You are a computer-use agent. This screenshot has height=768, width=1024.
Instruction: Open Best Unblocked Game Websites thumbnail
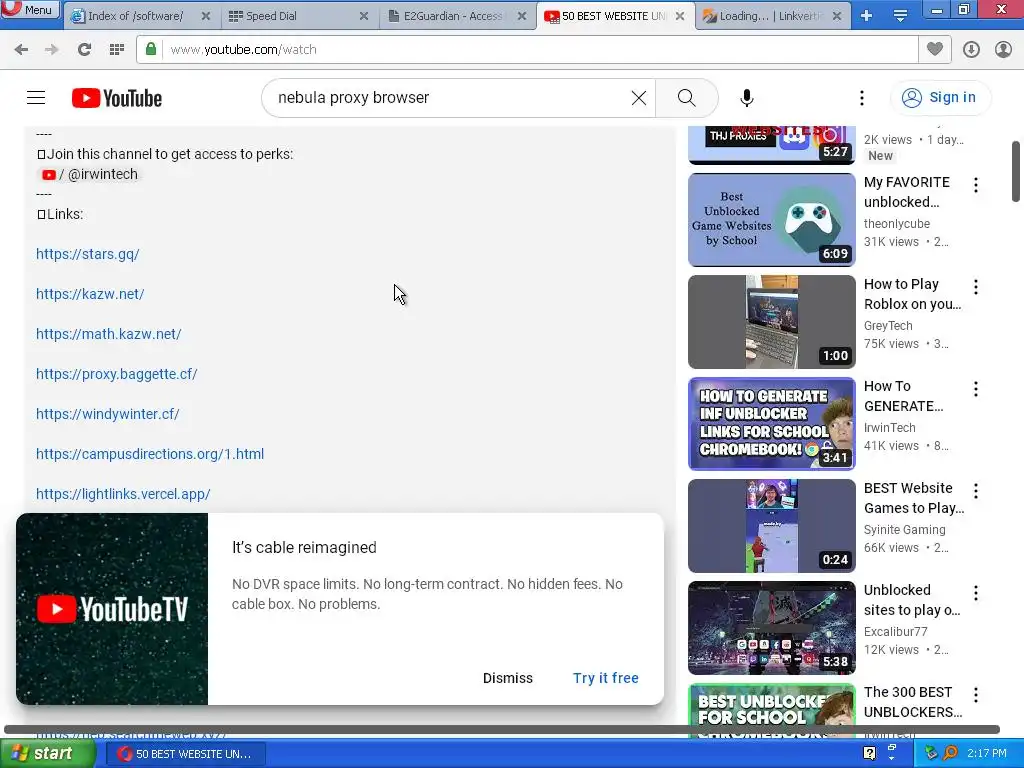tap(771, 219)
